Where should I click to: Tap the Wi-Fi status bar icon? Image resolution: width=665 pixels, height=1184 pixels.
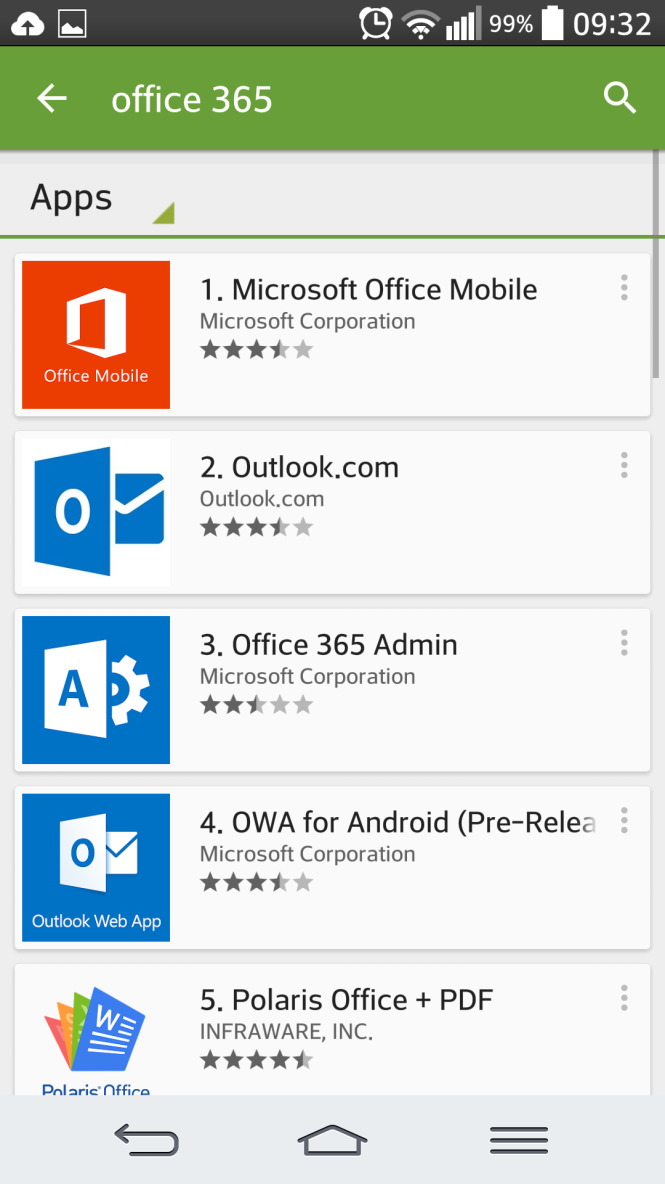pyautogui.click(x=421, y=25)
